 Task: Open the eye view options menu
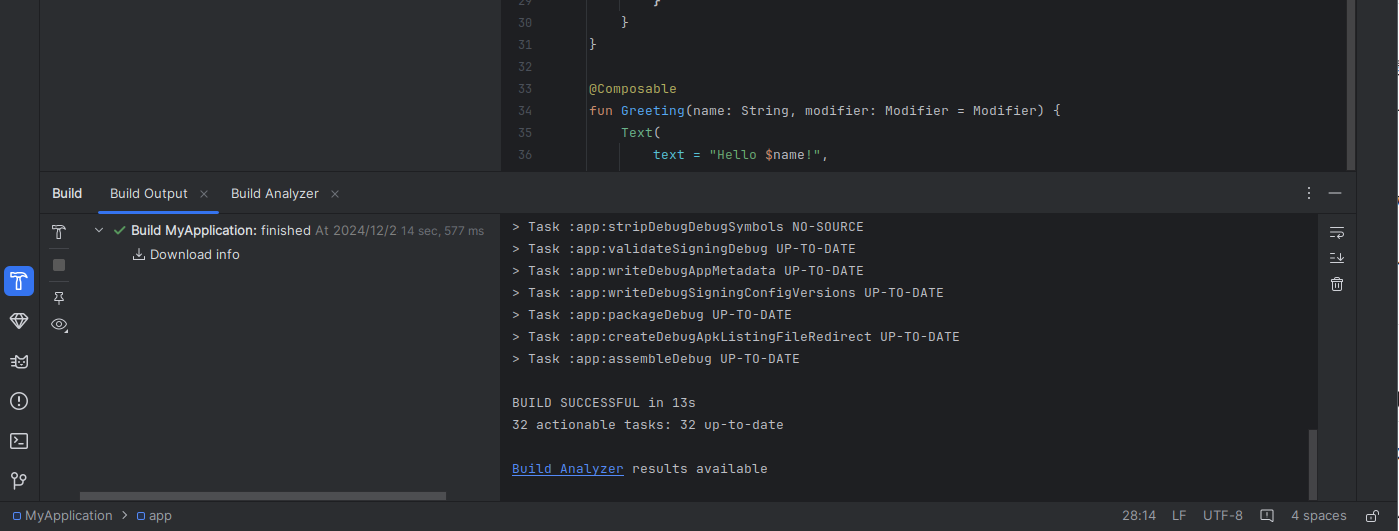(x=60, y=324)
